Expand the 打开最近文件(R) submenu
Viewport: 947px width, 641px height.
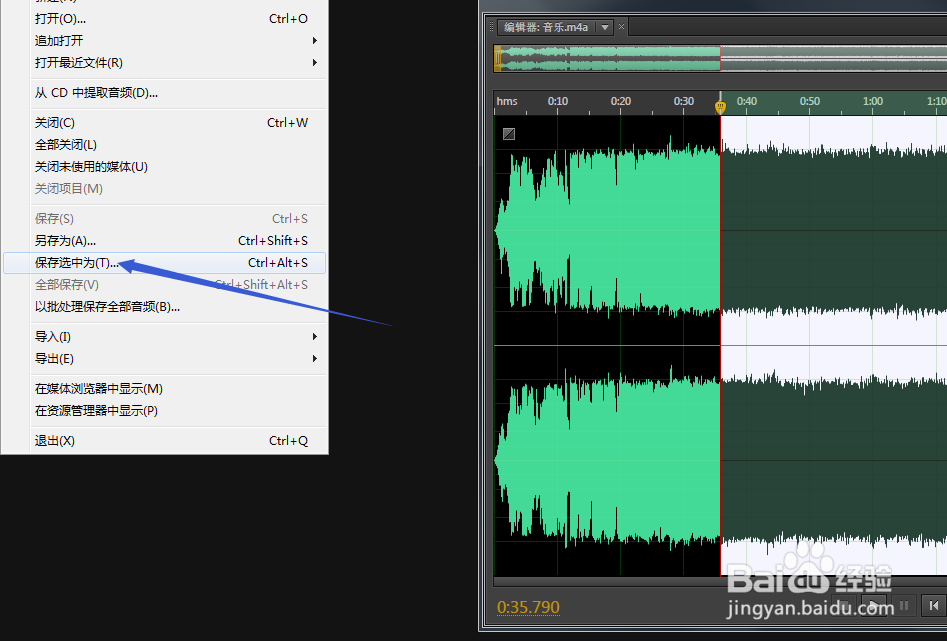tap(165, 62)
